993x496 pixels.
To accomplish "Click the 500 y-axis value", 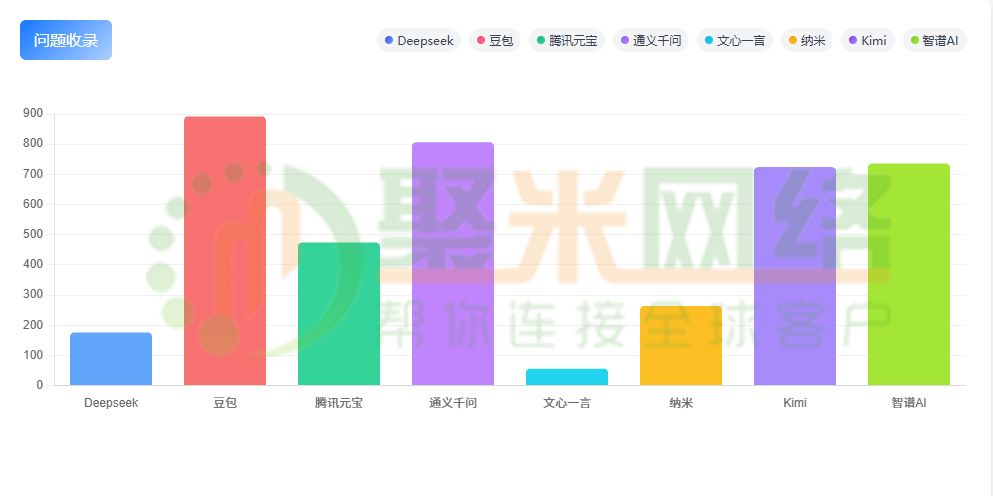I will click(x=33, y=234).
